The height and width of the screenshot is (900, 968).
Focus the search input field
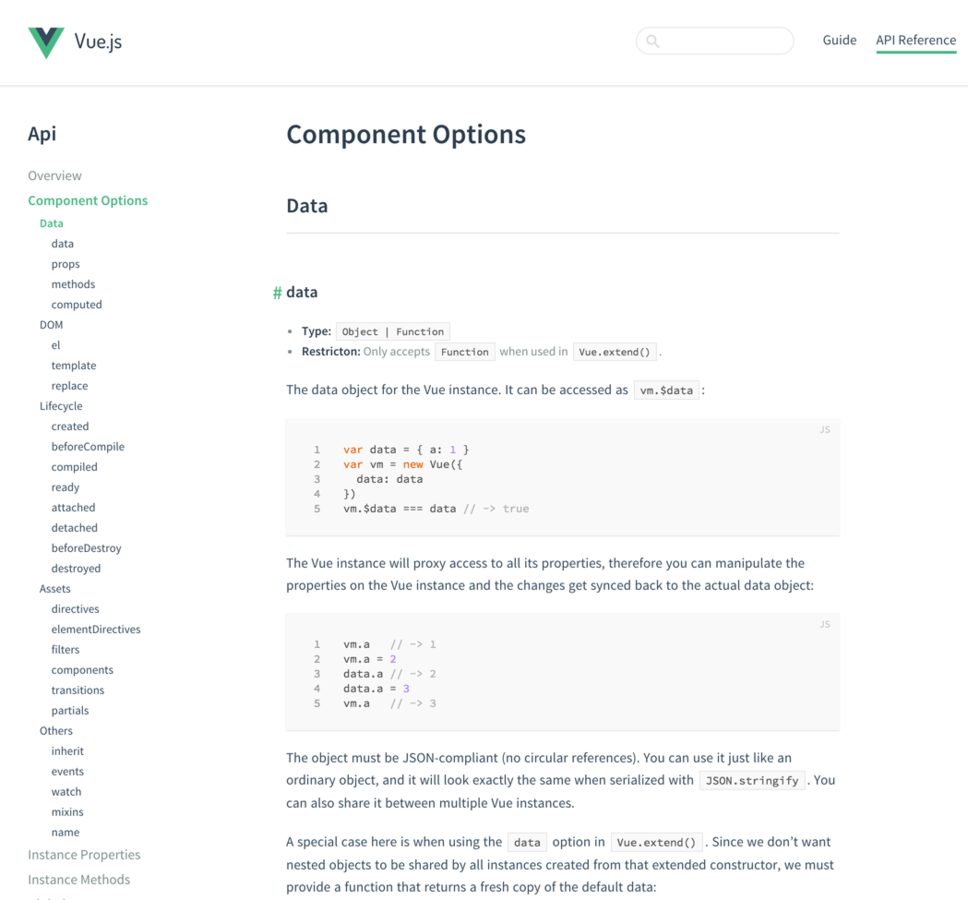coord(715,41)
